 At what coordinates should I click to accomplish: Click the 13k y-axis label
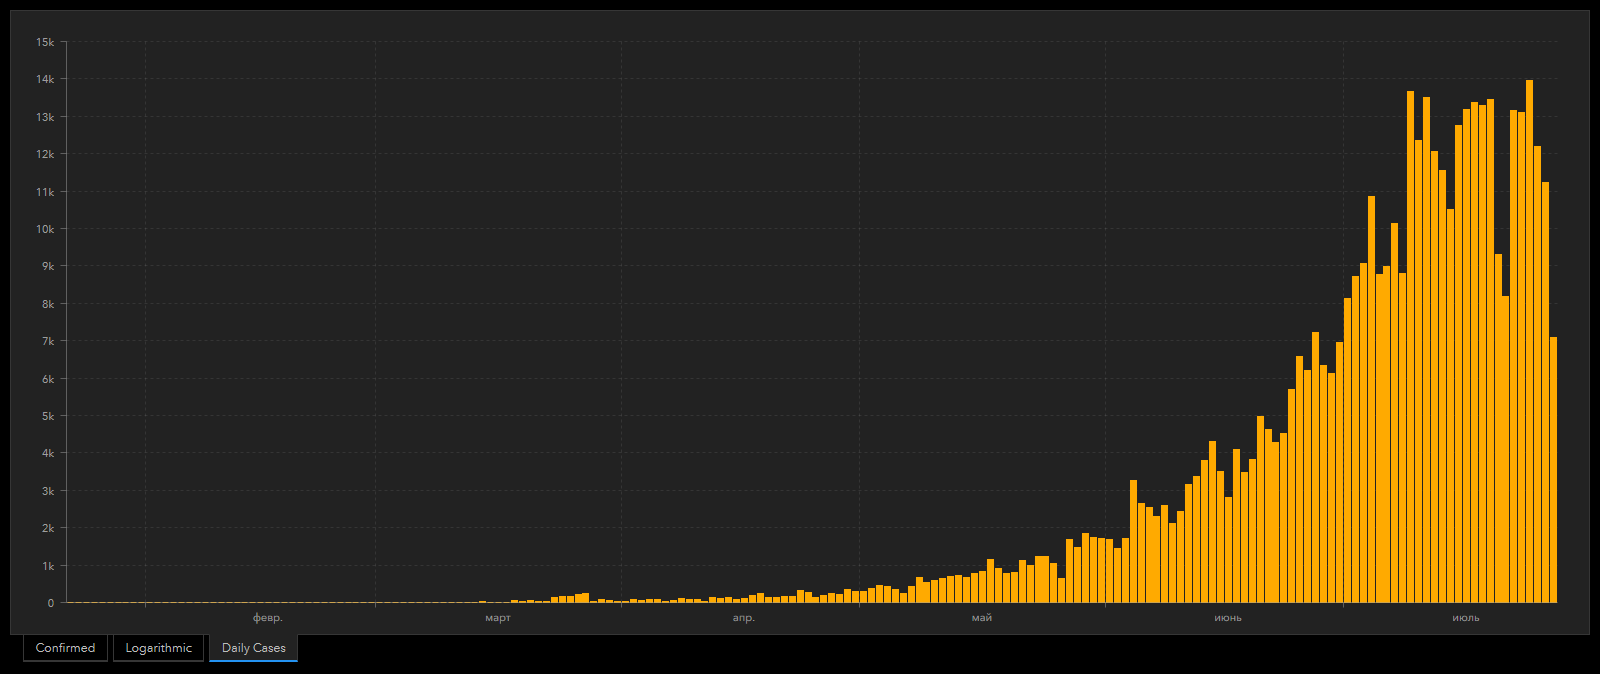pos(45,117)
